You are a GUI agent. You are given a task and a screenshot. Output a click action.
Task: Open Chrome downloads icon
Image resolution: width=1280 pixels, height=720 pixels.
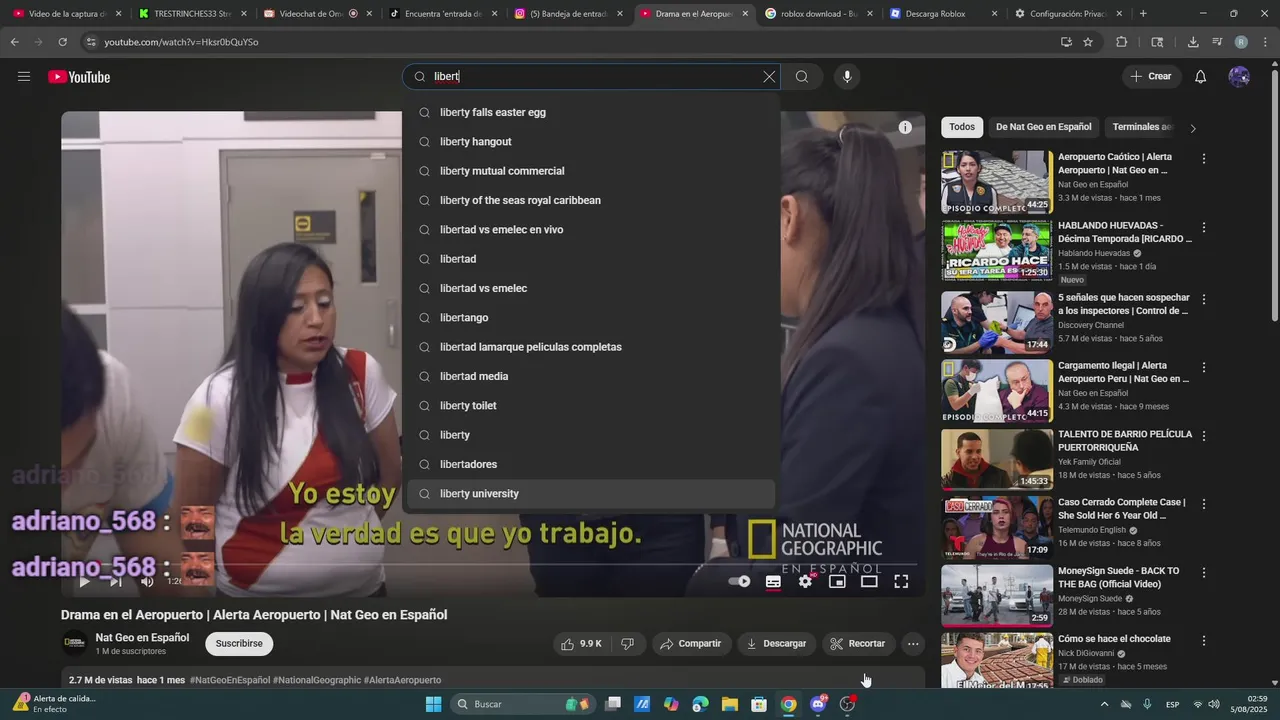pyautogui.click(x=1193, y=42)
